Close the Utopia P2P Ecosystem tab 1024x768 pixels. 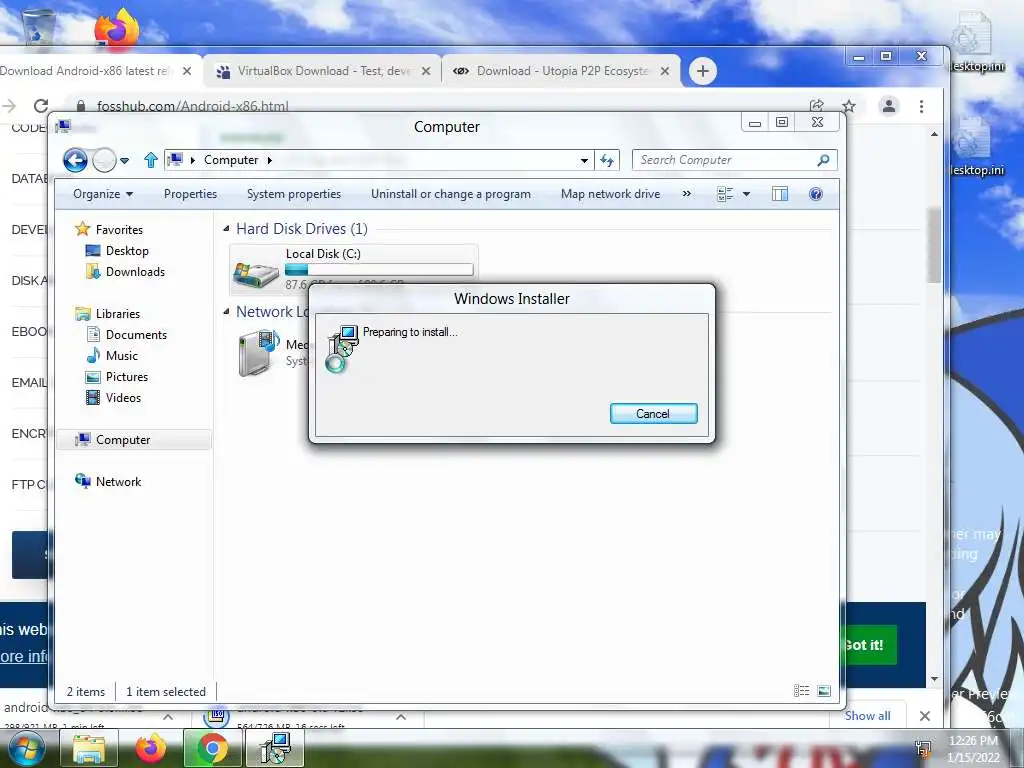665,71
